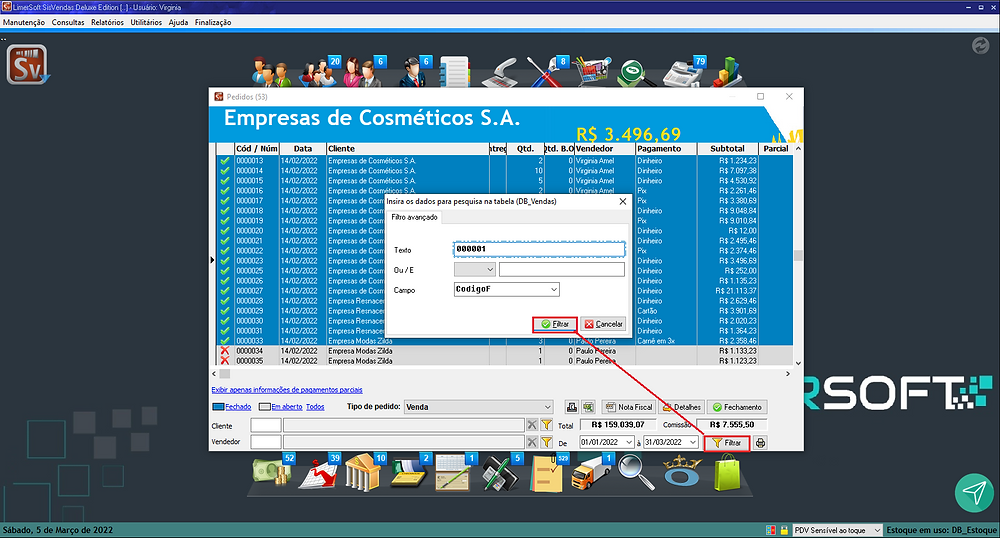Open the calendar with red arrow icon
The image size is (1000, 538).
(x=320, y=472)
